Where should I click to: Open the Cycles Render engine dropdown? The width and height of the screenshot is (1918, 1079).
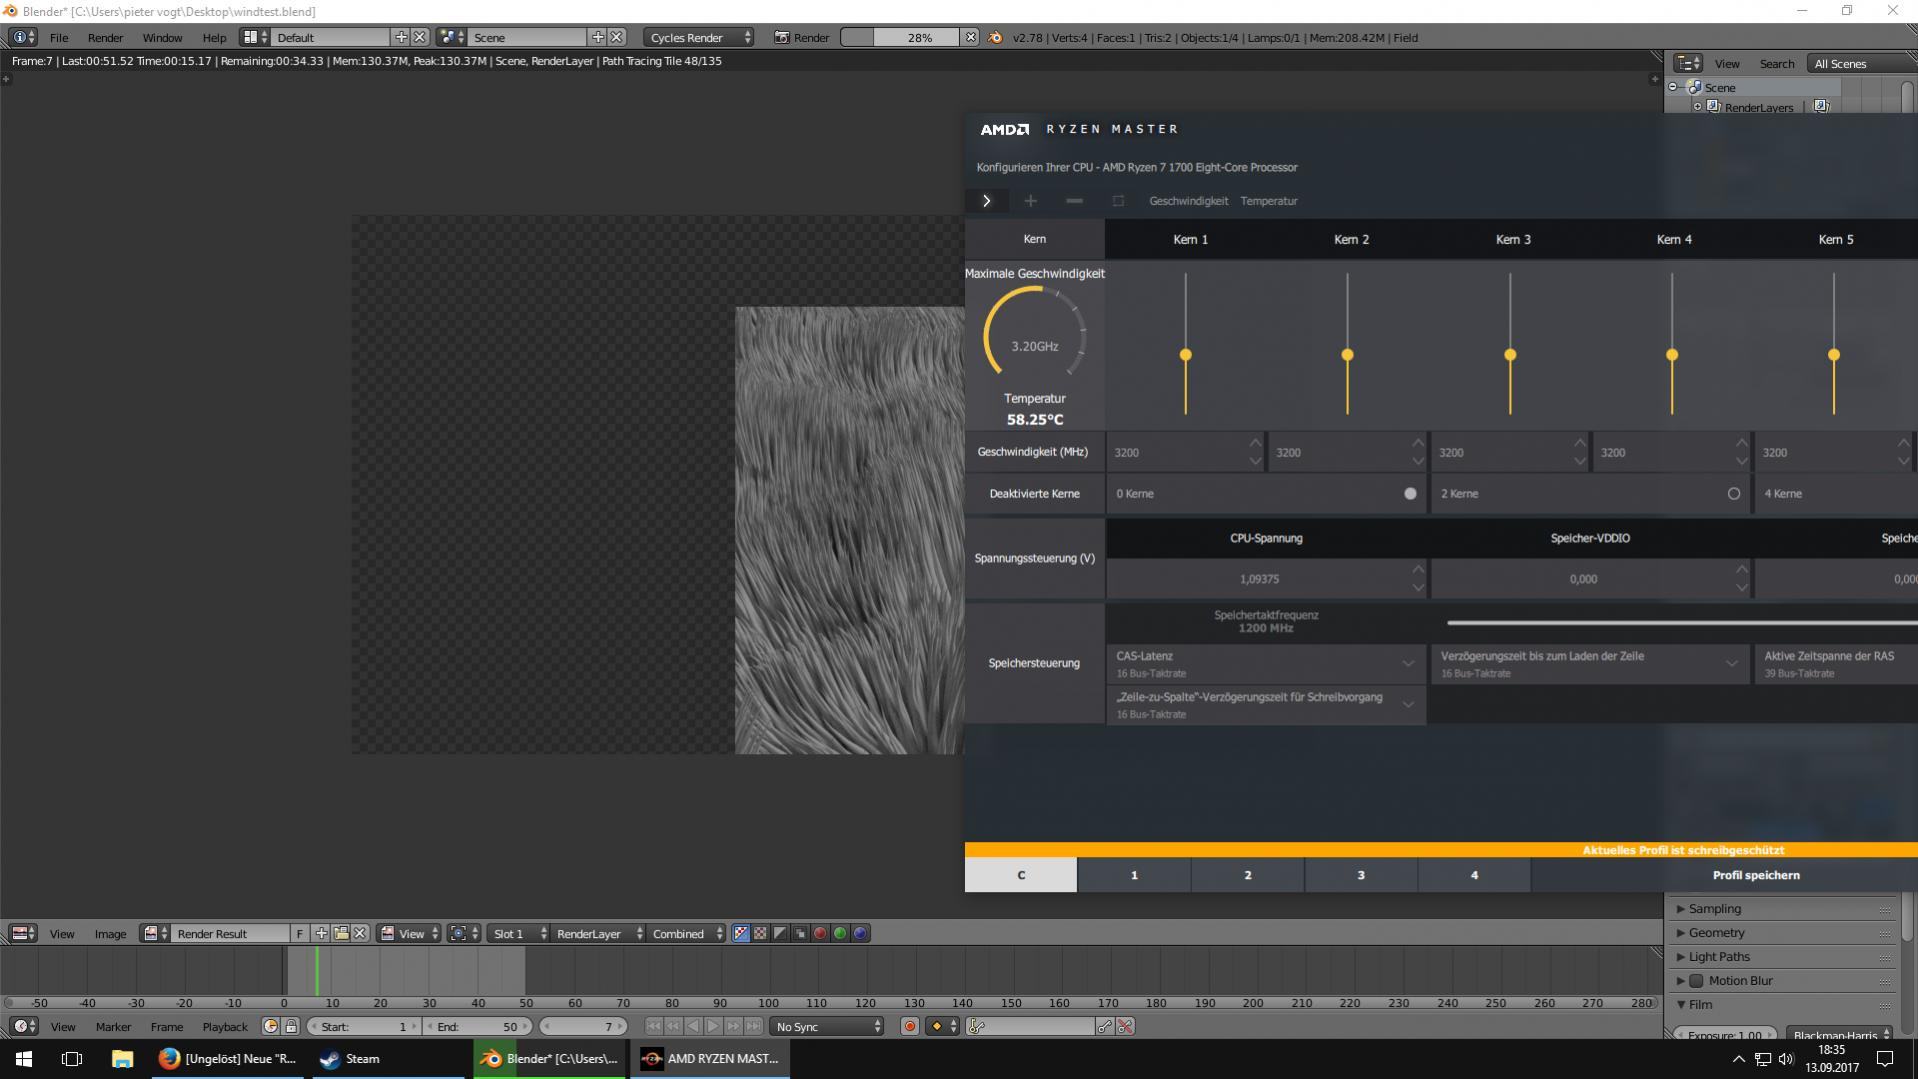(x=699, y=37)
